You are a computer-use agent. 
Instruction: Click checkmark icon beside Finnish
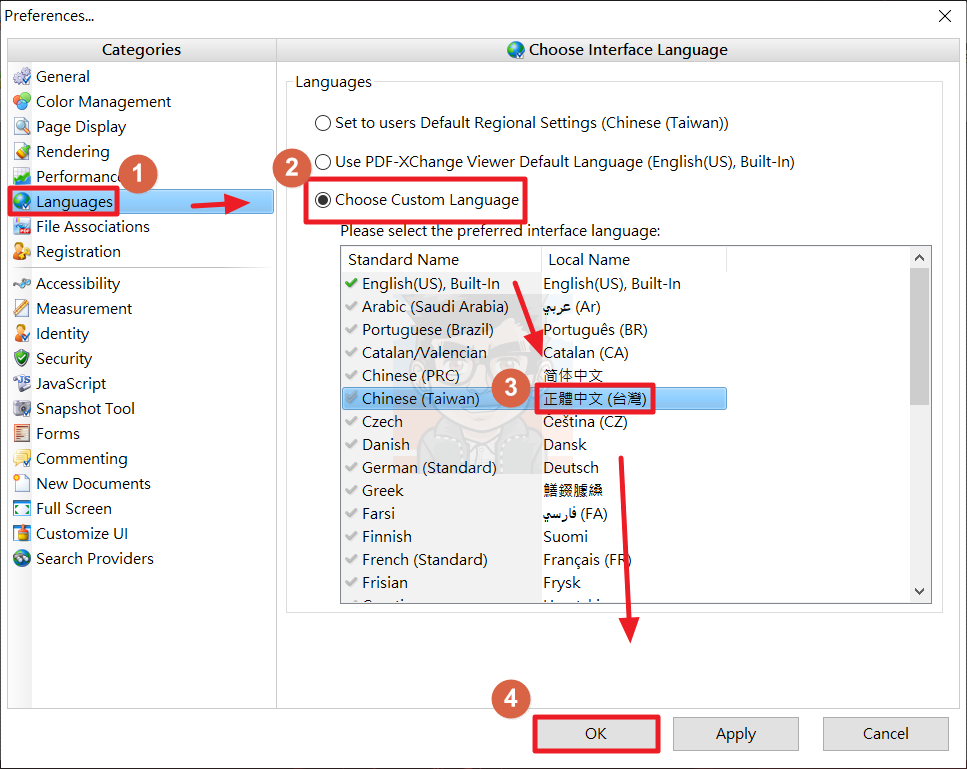tap(352, 536)
